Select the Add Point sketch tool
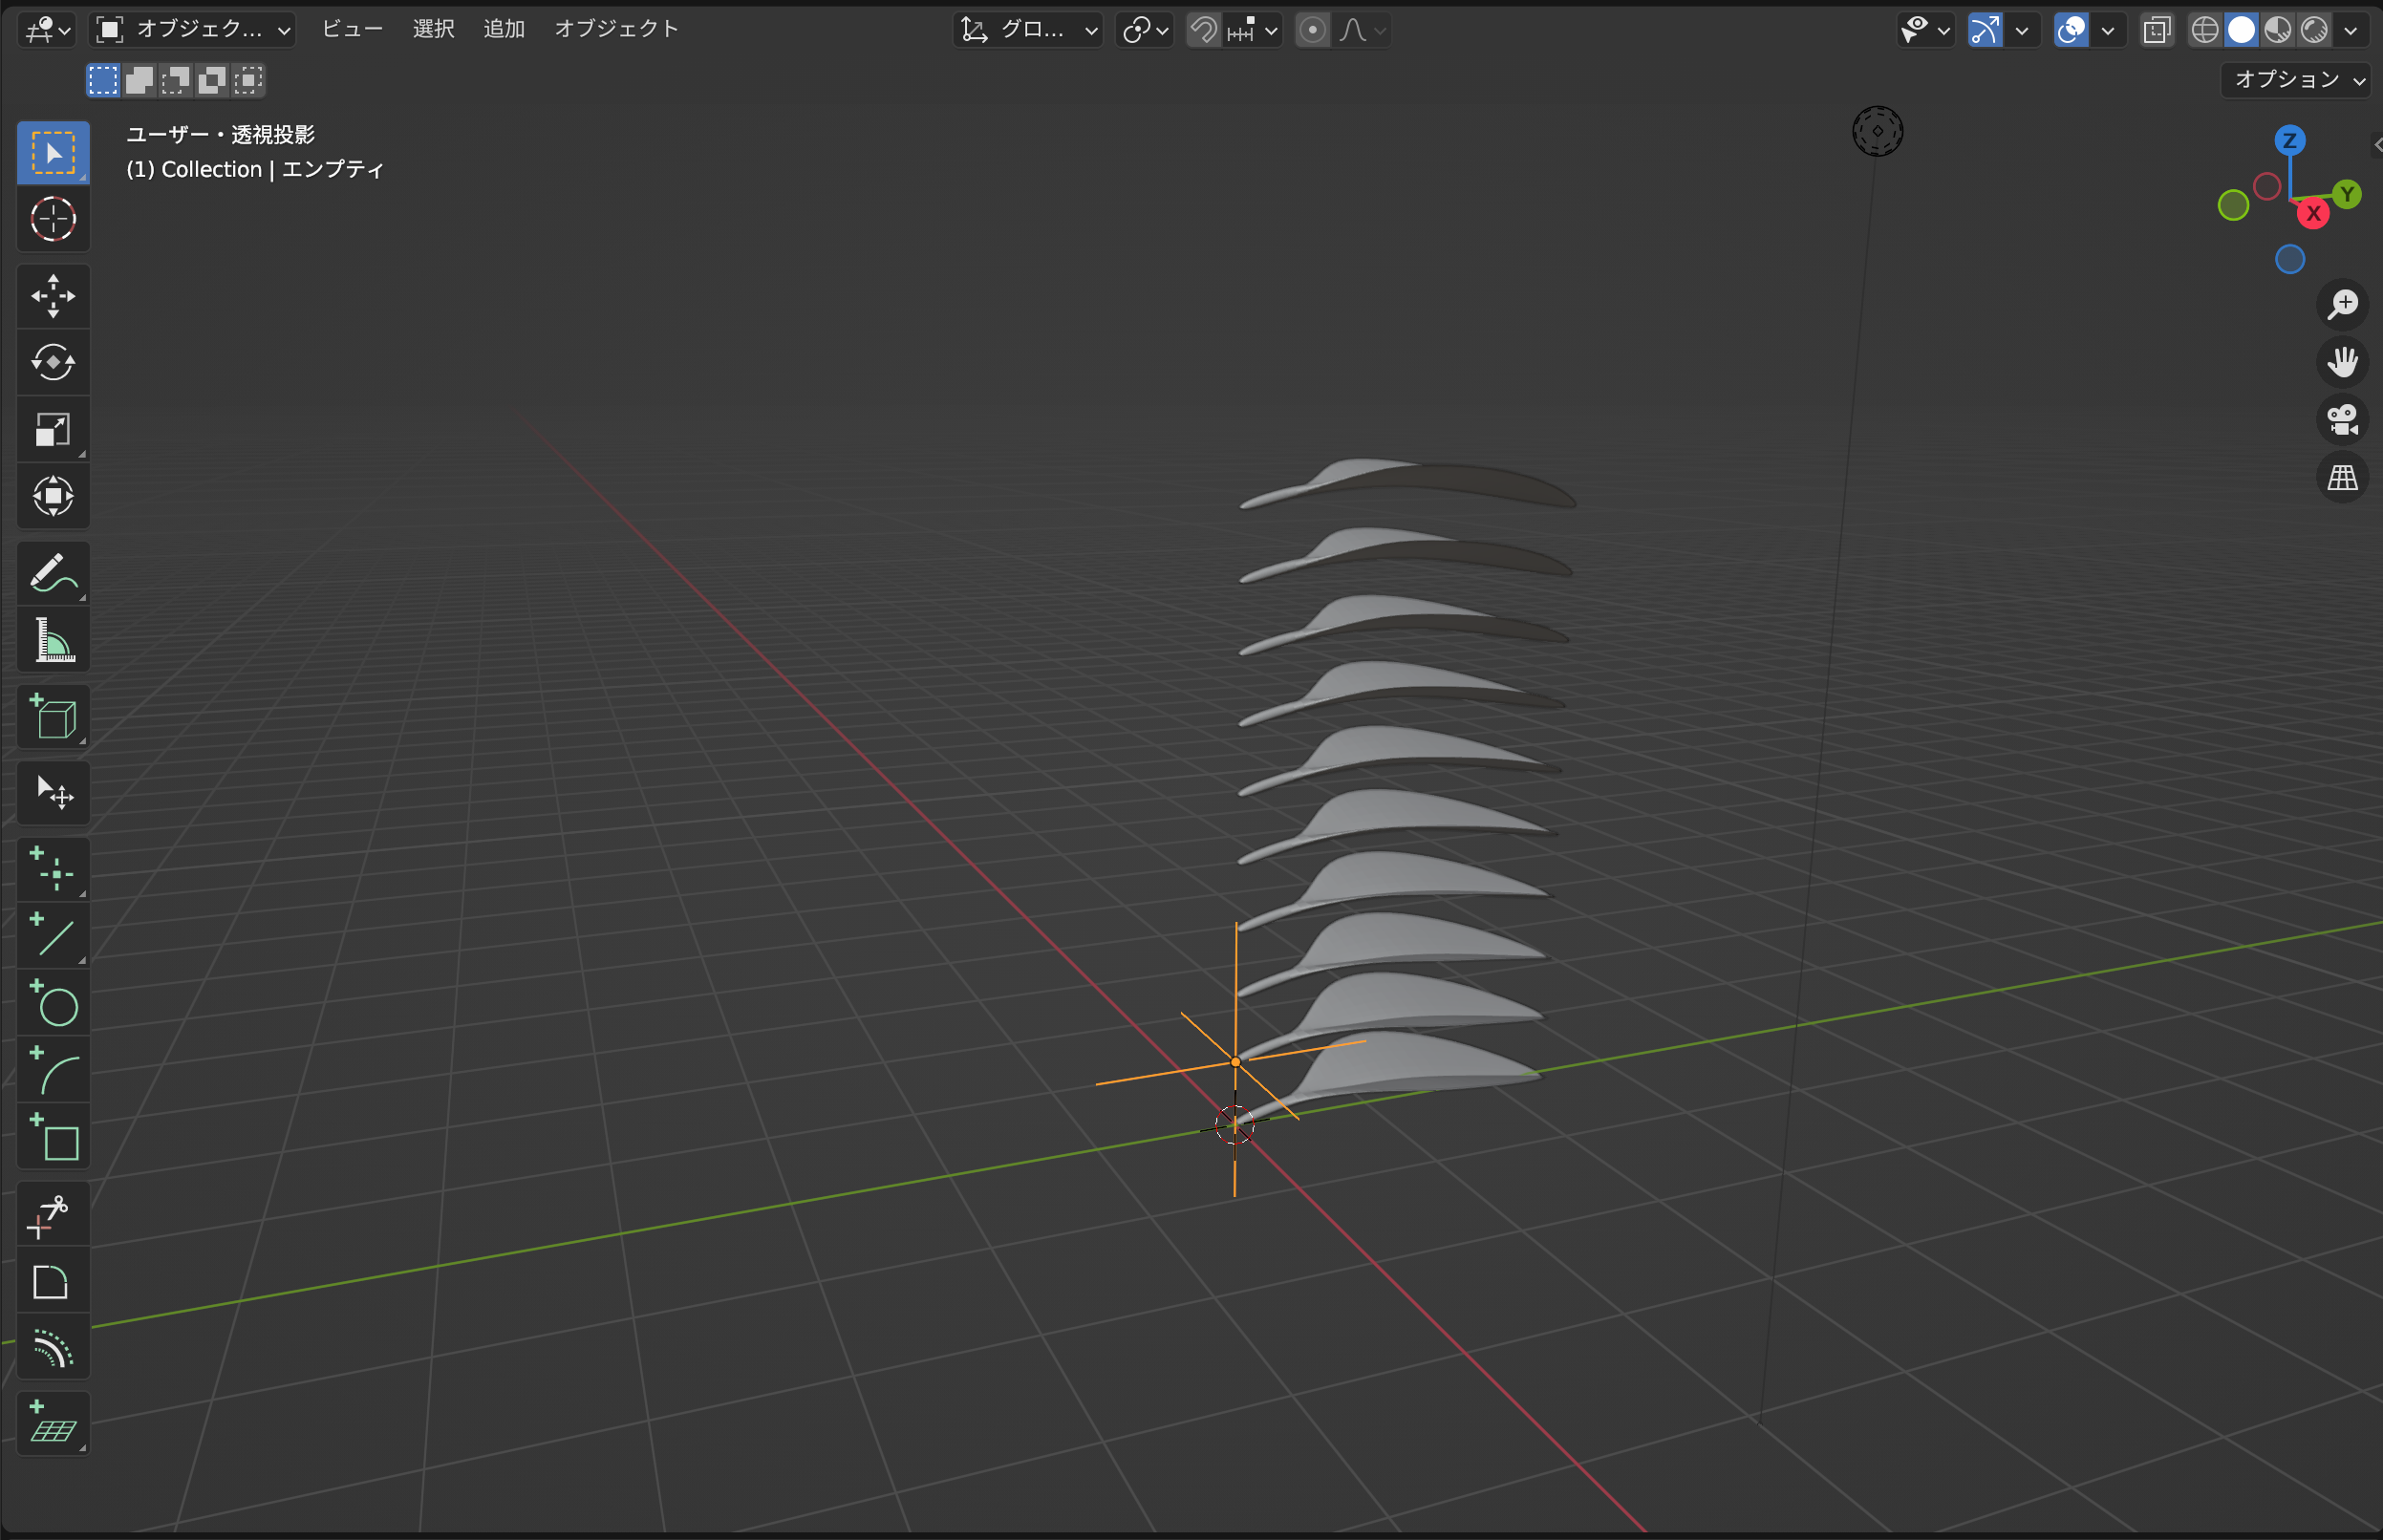Image resolution: width=2383 pixels, height=1540 pixels. click(x=53, y=869)
